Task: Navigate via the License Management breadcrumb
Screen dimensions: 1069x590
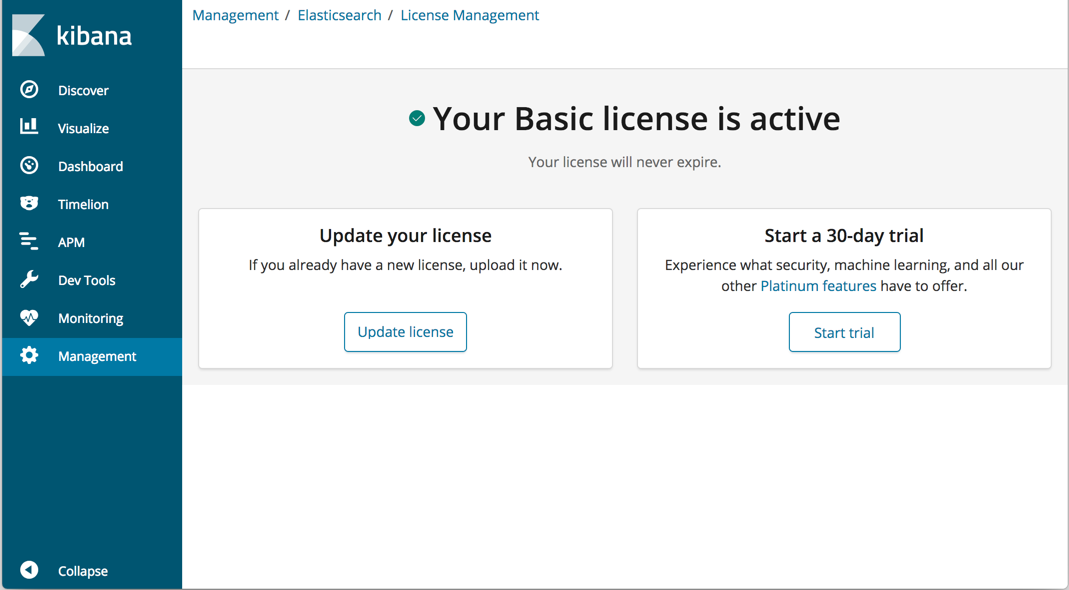Action: tap(470, 15)
